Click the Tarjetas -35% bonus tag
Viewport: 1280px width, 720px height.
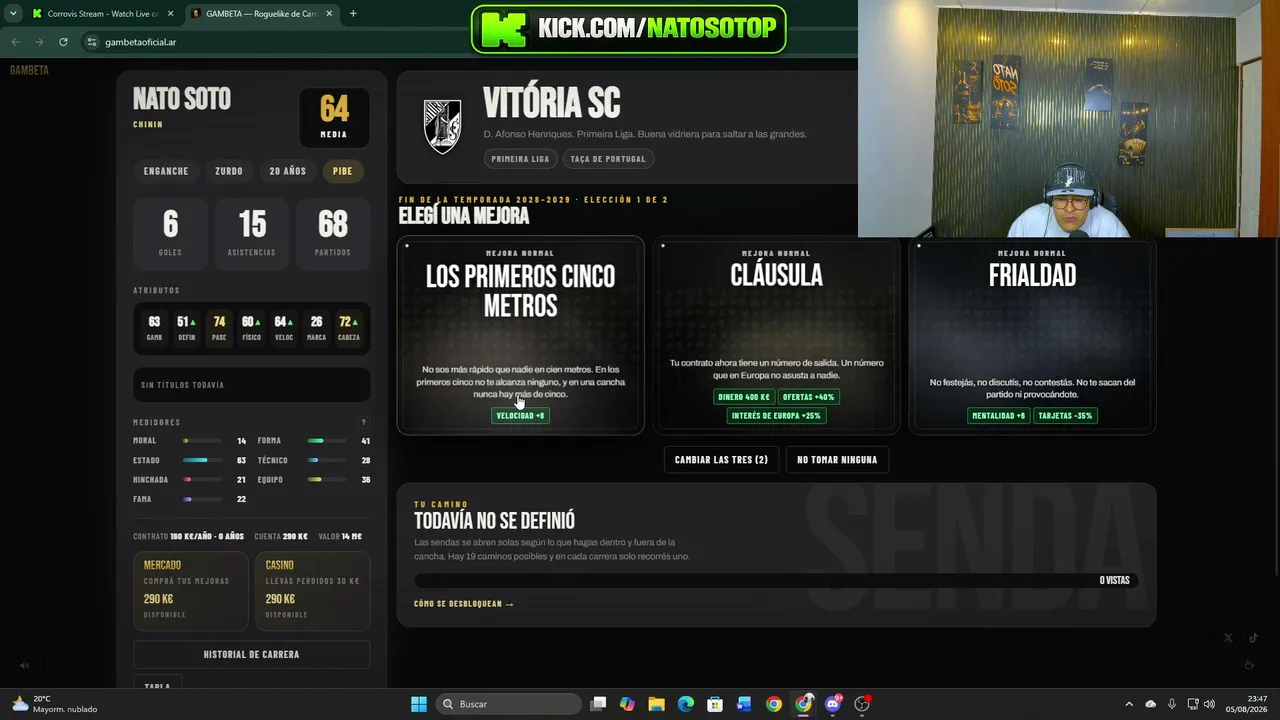[1066, 416]
